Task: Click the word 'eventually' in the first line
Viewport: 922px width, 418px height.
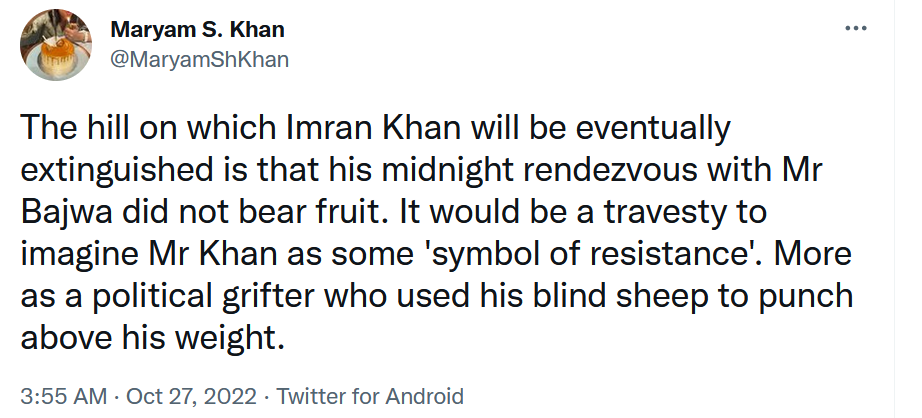Action: (653, 129)
